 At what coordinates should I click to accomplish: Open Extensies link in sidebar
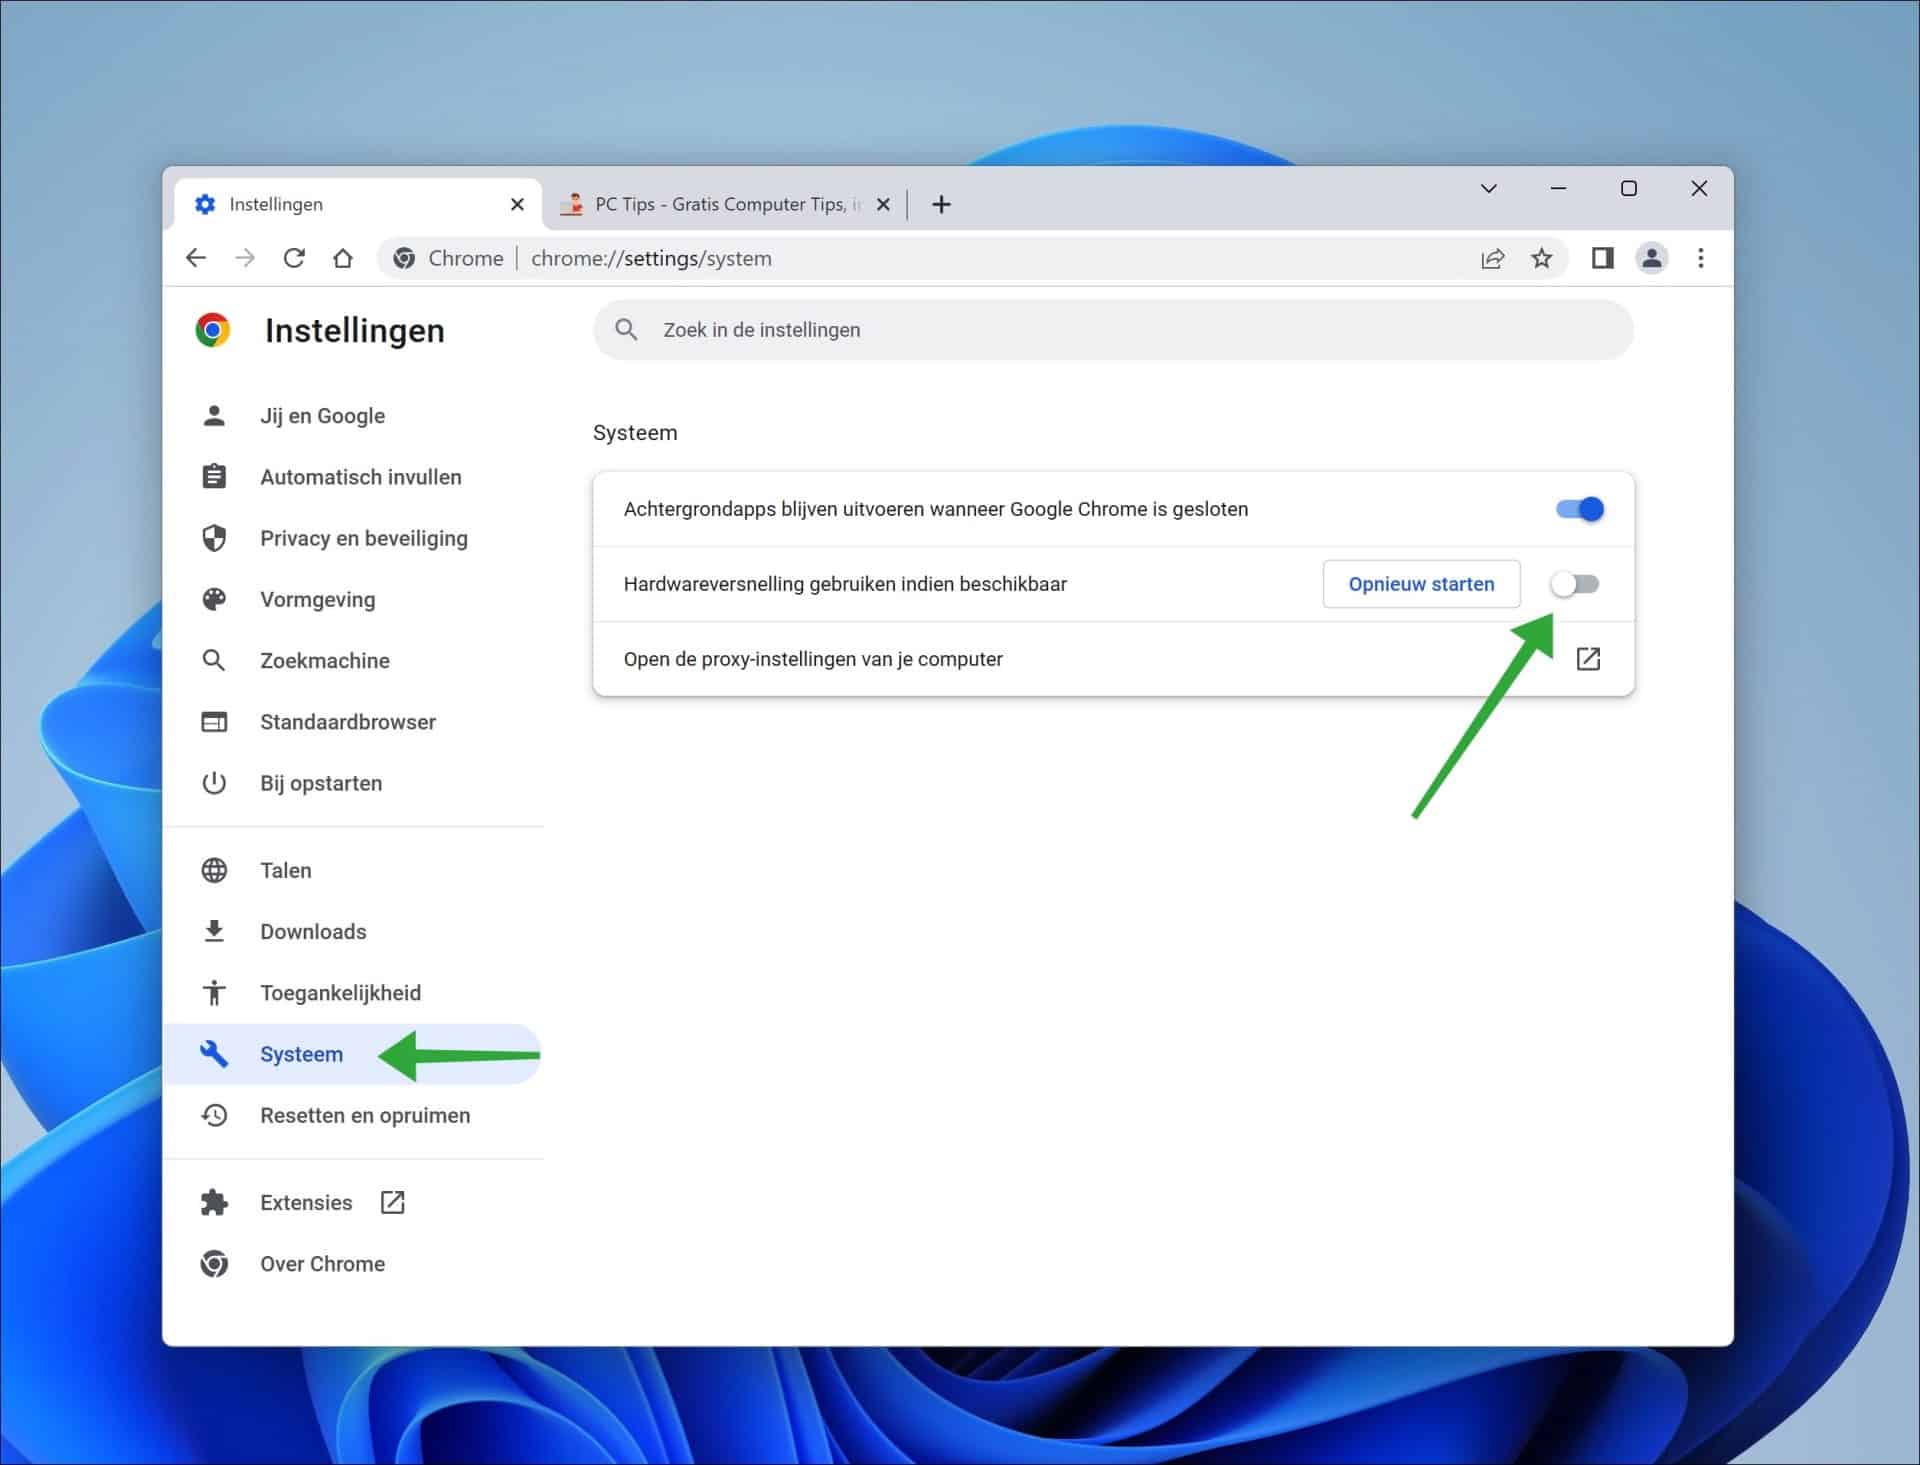(306, 1202)
